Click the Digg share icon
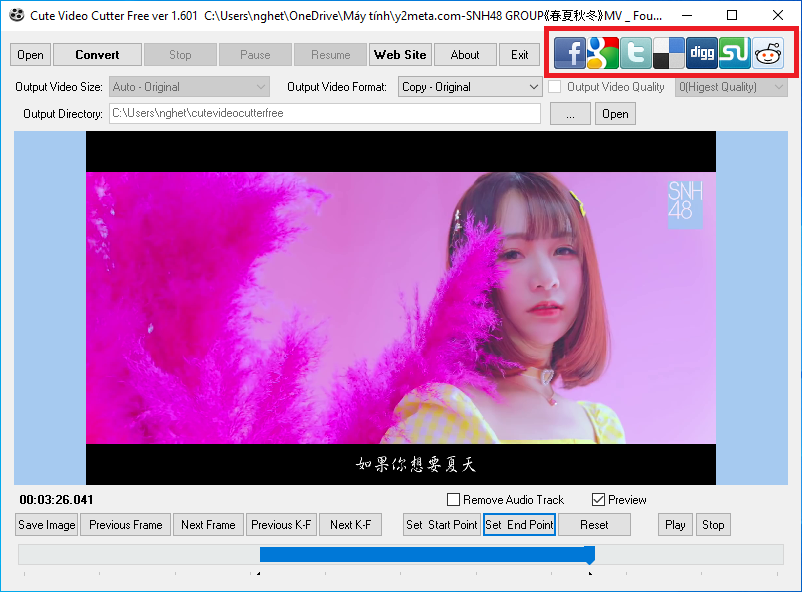This screenshot has height=592, width=802. tap(701, 52)
